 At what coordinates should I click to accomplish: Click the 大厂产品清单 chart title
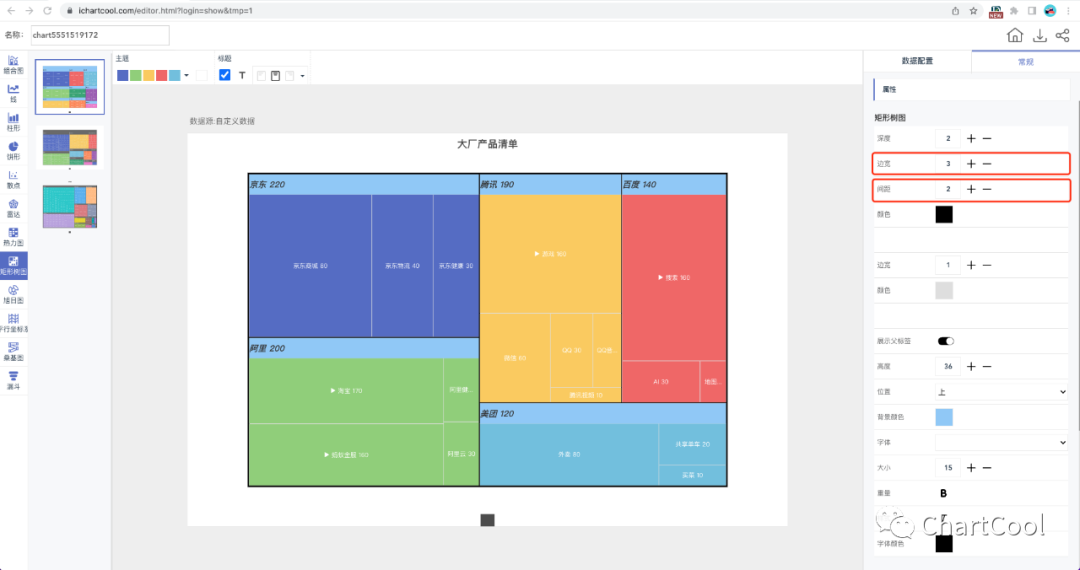488,144
